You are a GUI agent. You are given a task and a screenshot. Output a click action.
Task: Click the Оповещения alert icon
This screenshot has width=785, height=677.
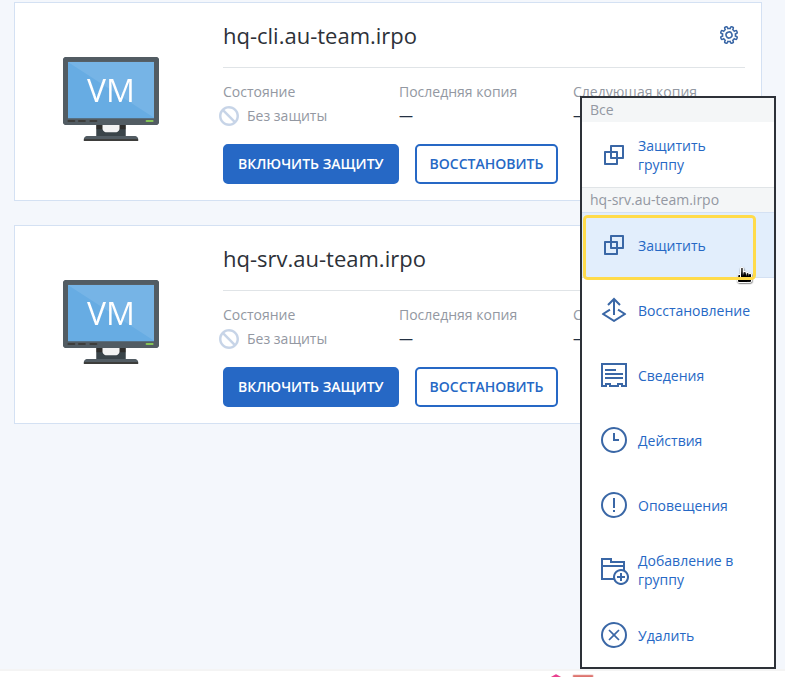click(613, 505)
